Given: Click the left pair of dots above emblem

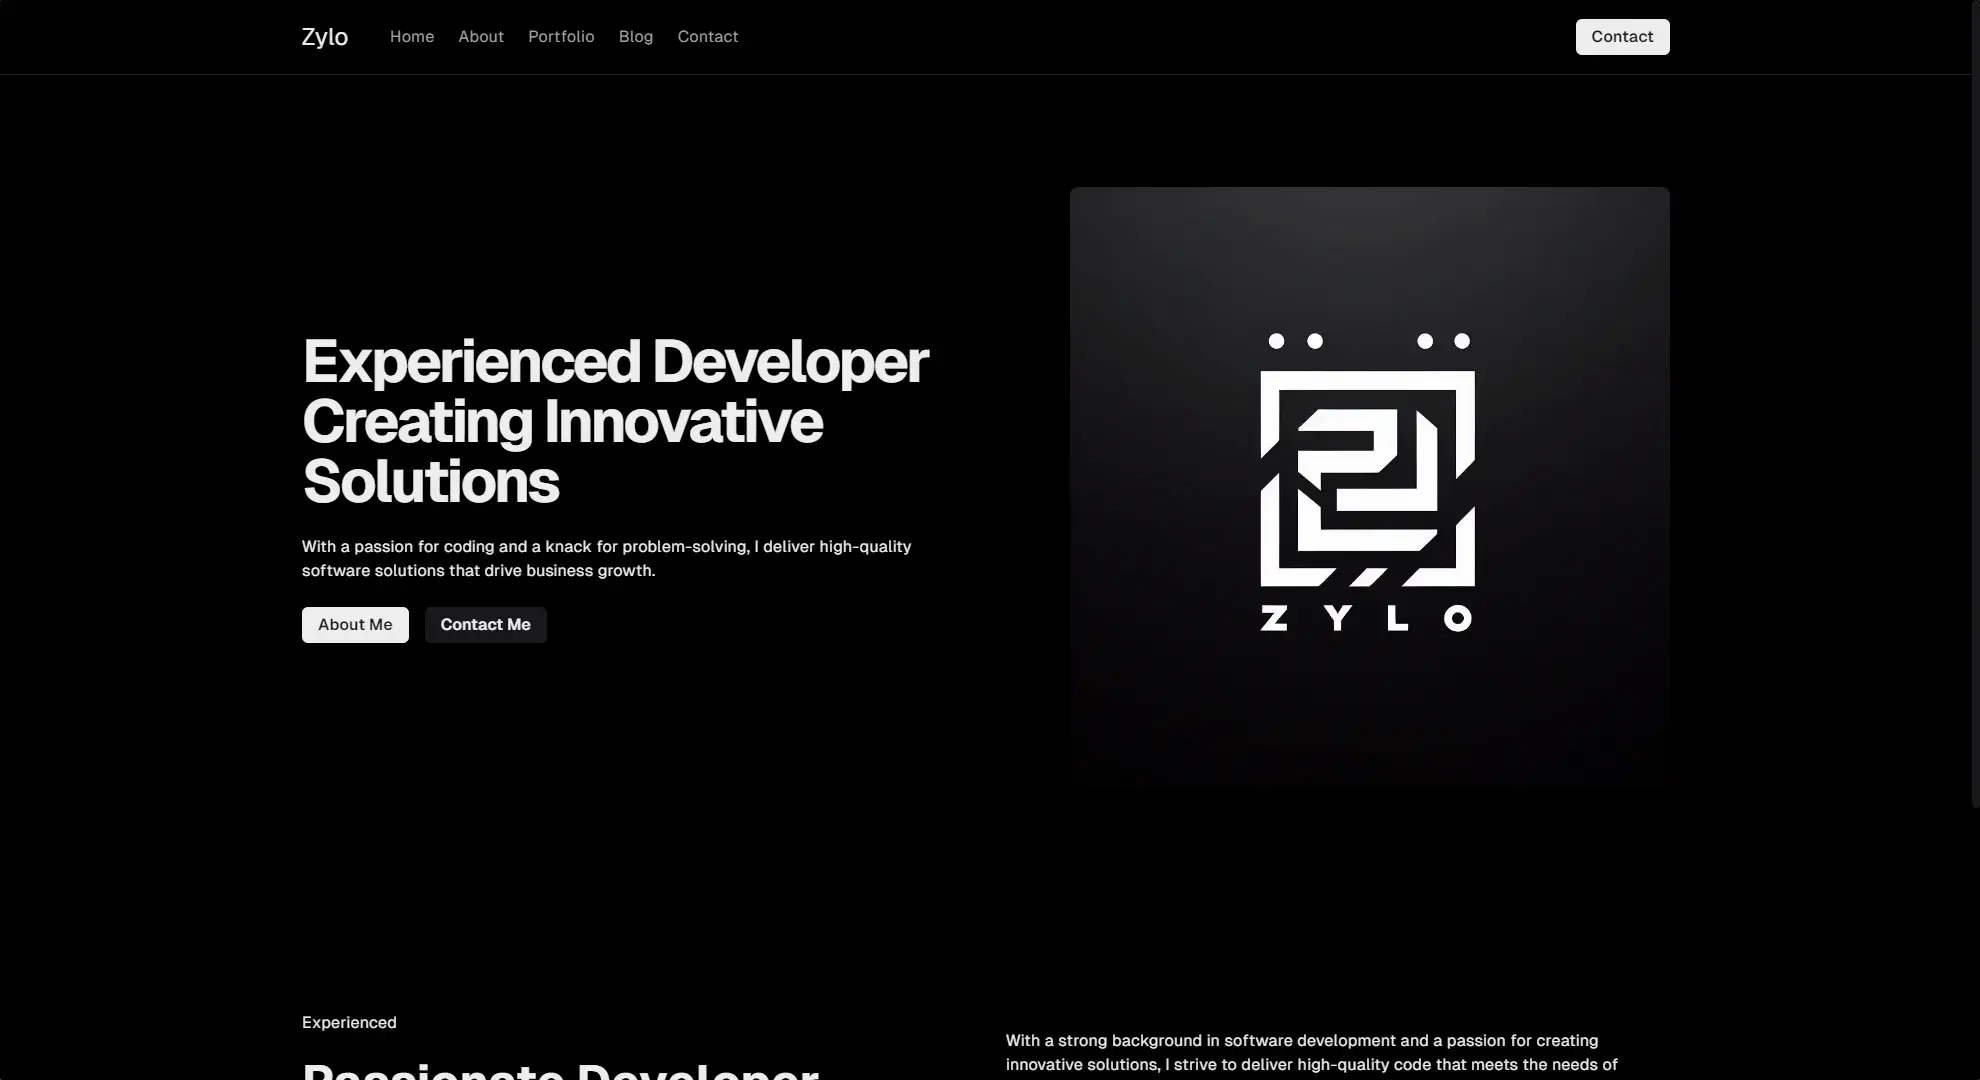Looking at the screenshot, I should click(x=1295, y=341).
